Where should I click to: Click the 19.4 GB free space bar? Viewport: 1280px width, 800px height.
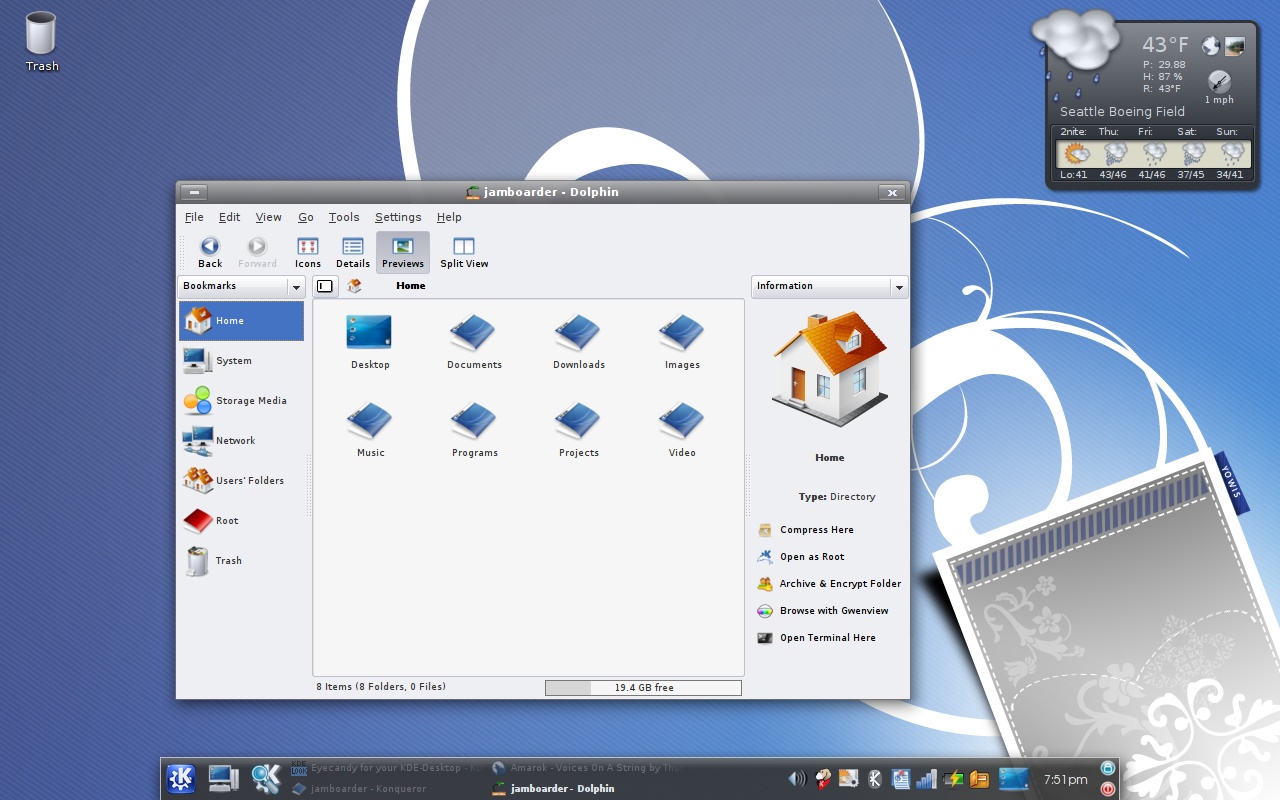[x=643, y=688]
